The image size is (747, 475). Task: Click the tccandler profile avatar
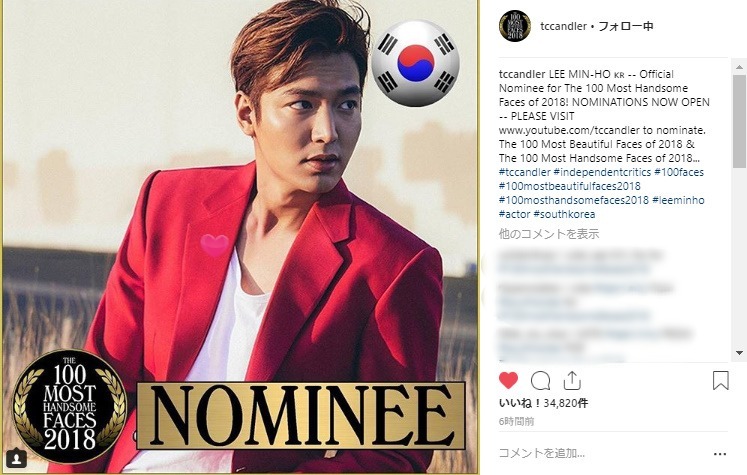515,26
